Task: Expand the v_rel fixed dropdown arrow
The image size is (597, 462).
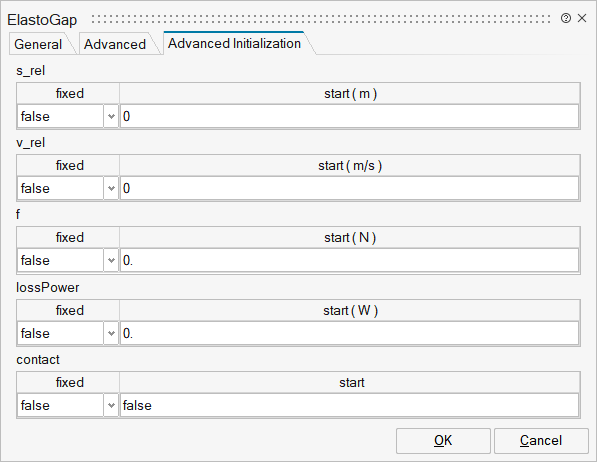Action: (111, 189)
